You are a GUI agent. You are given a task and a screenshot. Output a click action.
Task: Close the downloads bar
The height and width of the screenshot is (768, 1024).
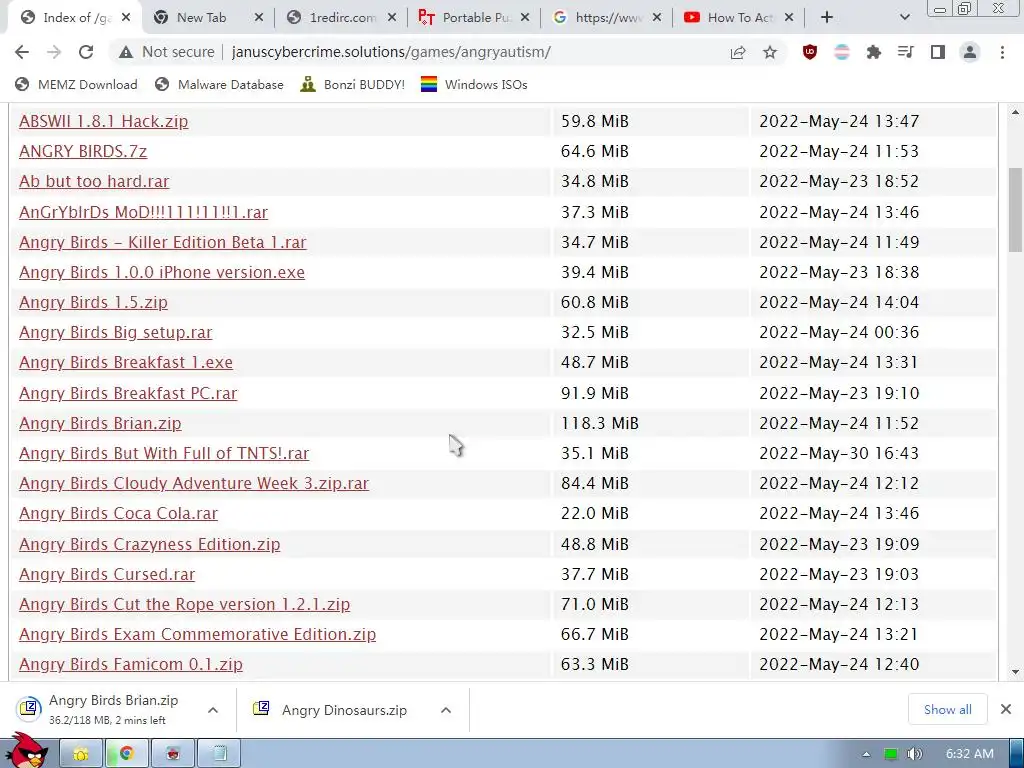click(1006, 709)
